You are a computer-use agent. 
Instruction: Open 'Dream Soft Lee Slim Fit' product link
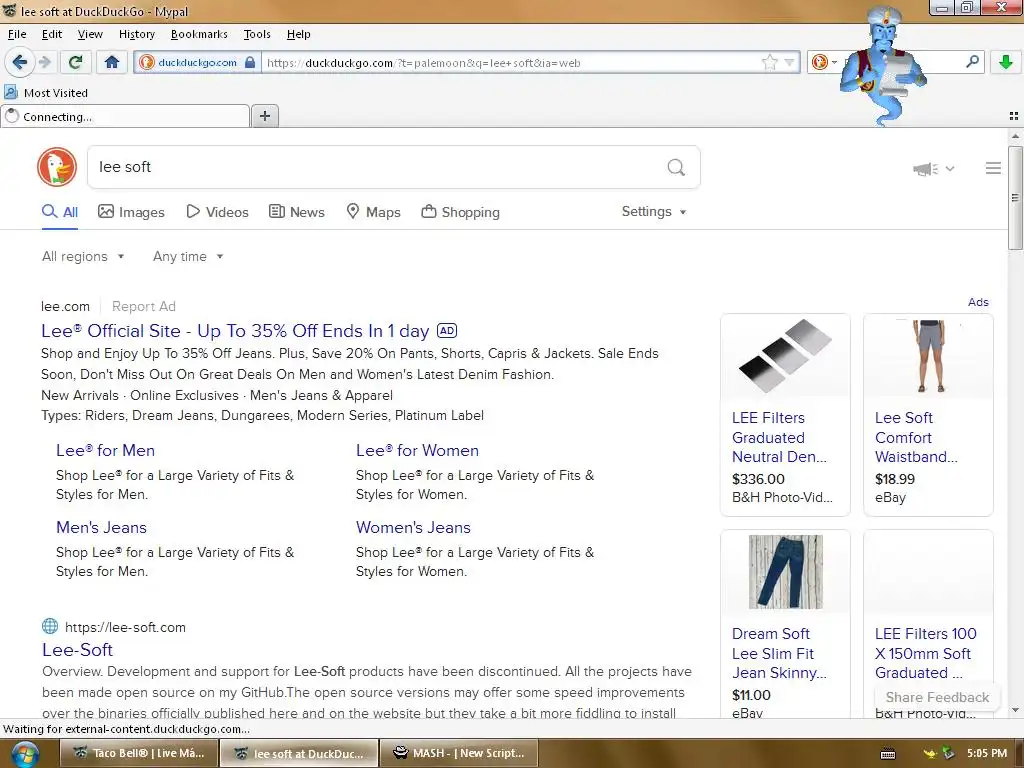(779, 653)
